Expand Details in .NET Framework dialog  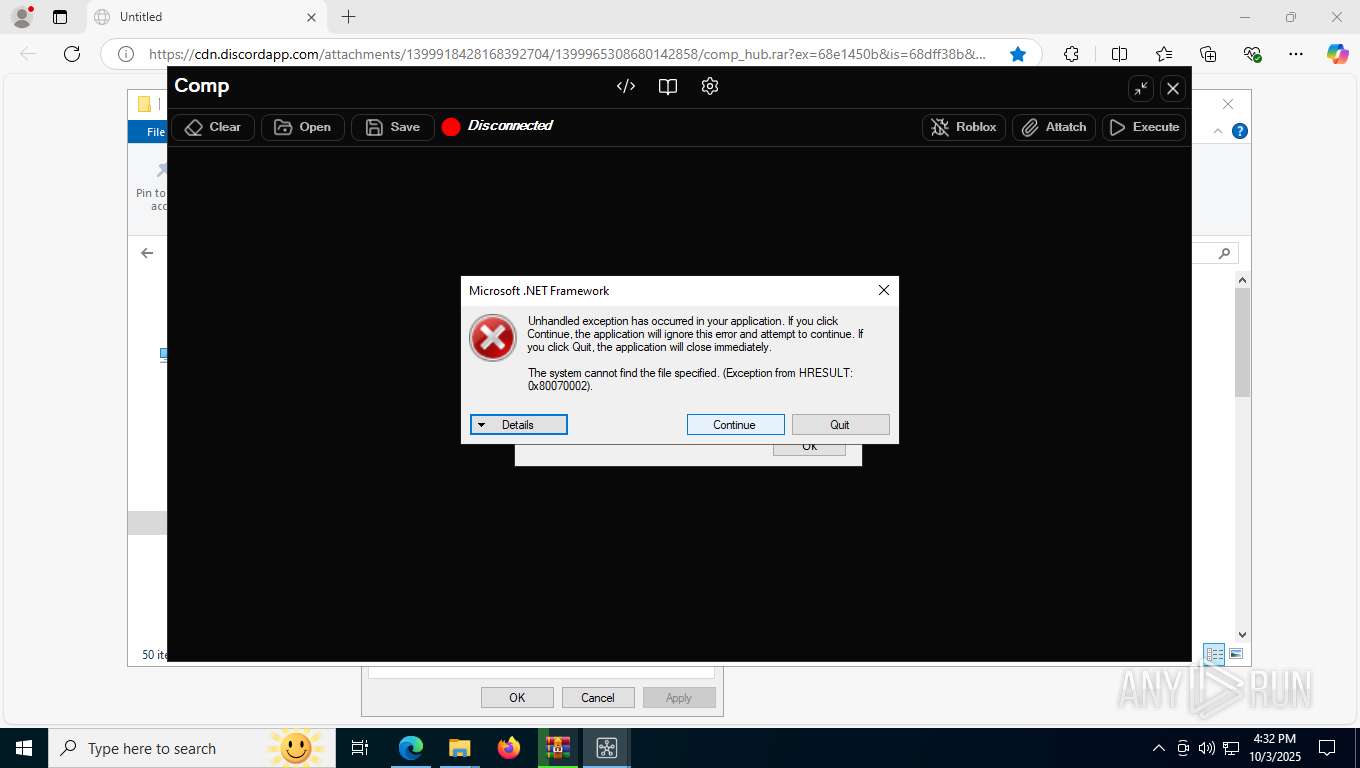[519, 425]
